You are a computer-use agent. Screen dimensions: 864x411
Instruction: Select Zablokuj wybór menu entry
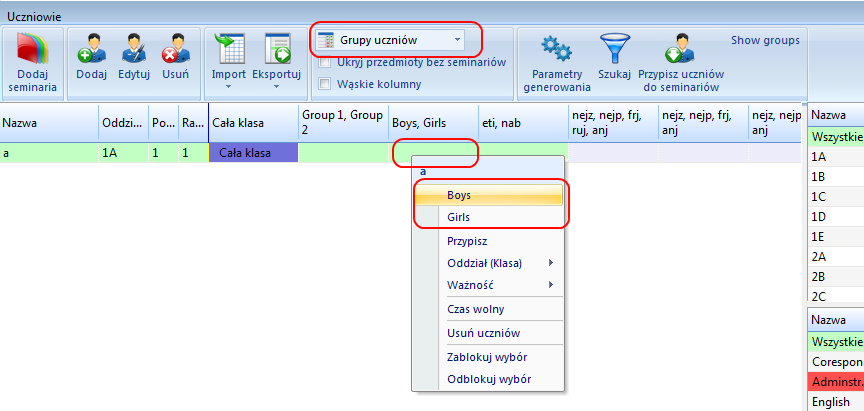(x=489, y=357)
